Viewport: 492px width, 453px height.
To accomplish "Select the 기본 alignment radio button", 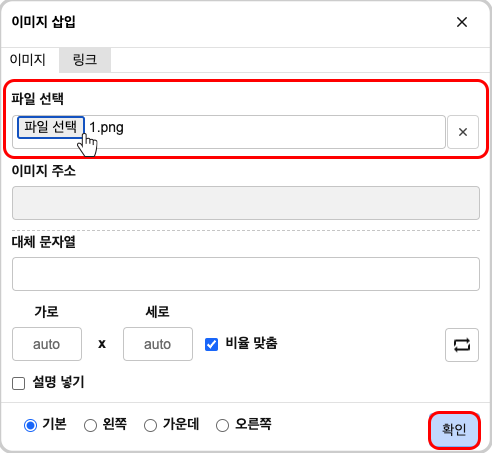I will 30,425.
